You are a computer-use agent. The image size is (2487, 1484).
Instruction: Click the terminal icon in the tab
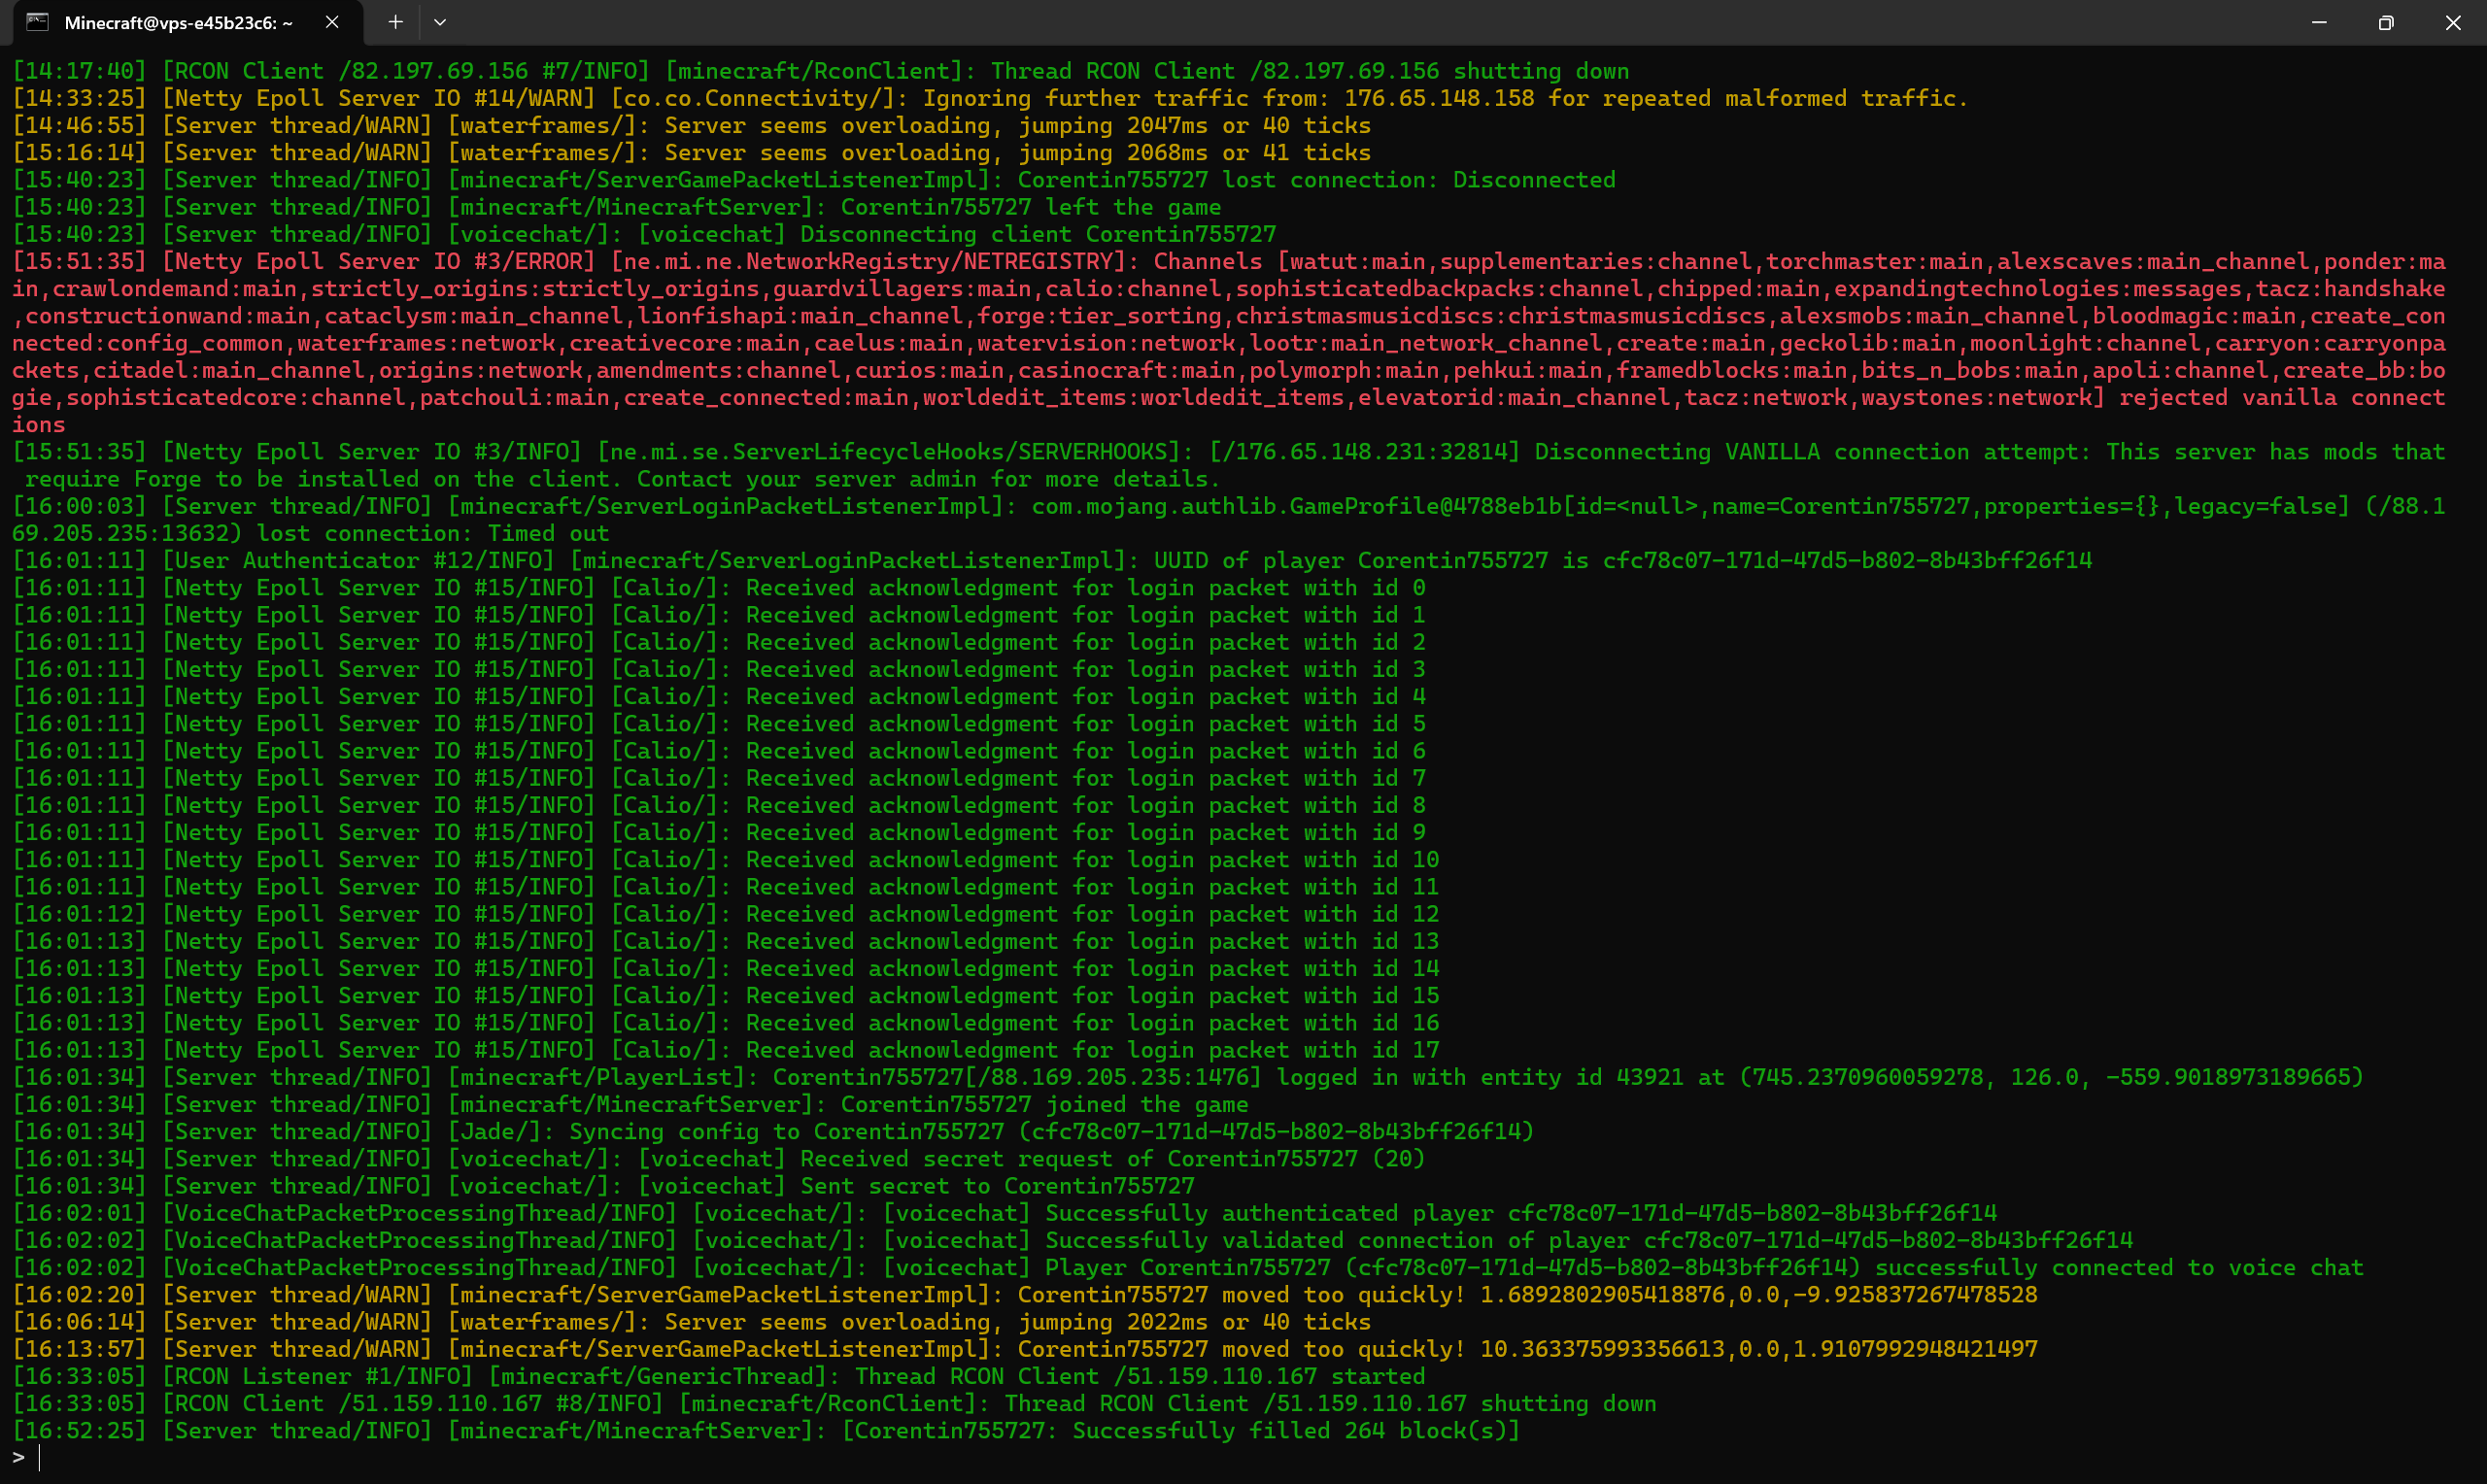pyautogui.click(x=37, y=22)
